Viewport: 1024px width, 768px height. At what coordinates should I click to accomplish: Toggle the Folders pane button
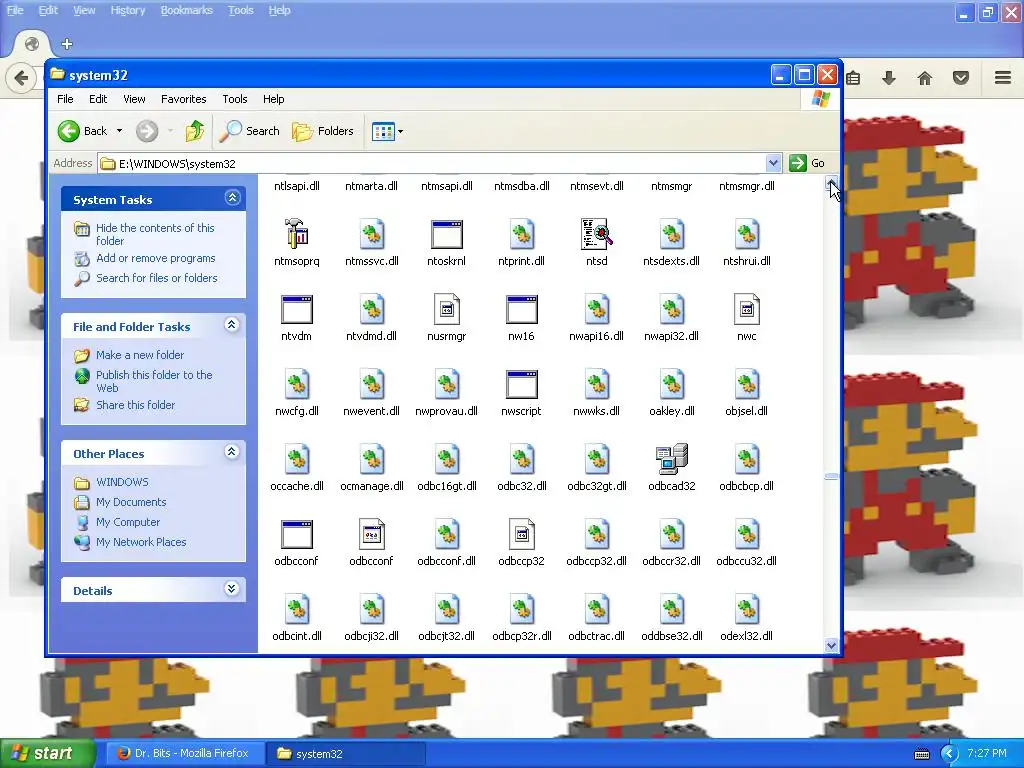[x=323, y=131]
